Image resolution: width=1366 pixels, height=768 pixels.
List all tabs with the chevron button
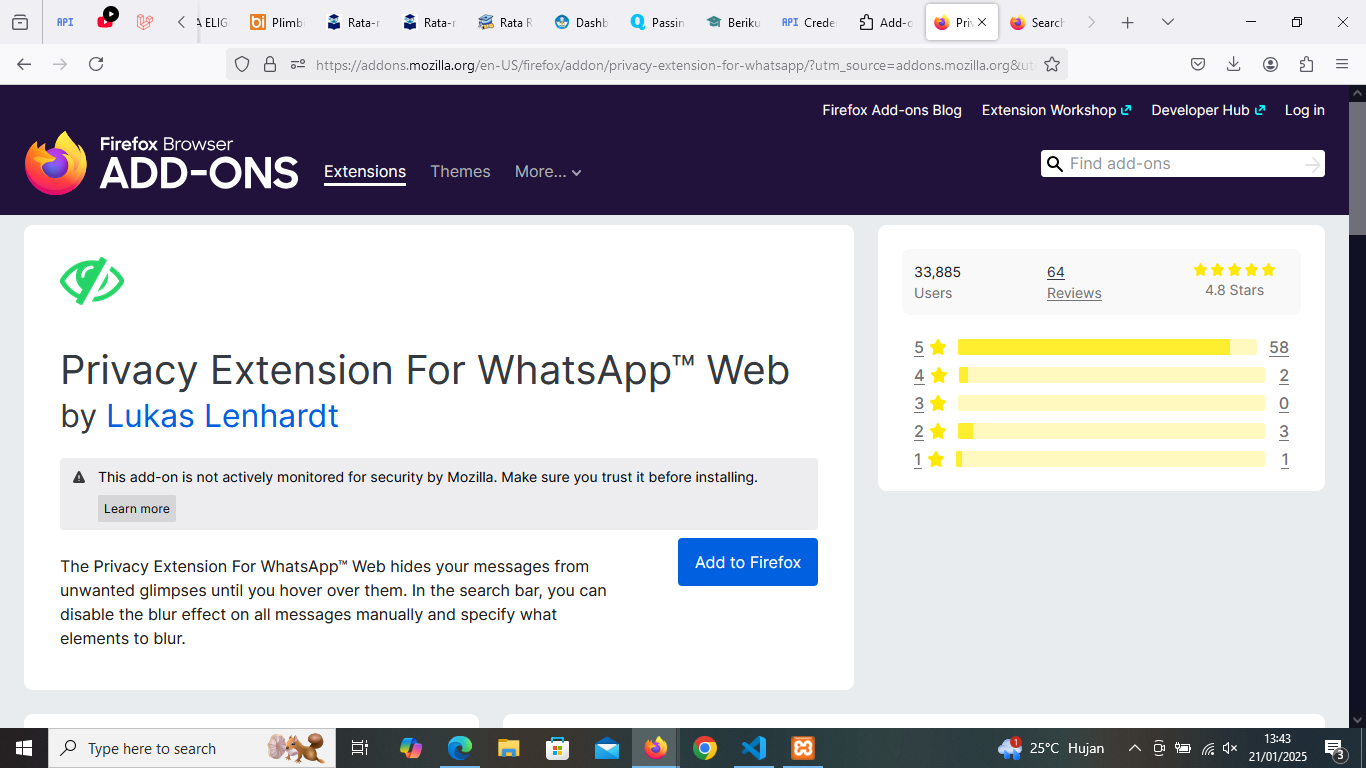coord(1167,22)
